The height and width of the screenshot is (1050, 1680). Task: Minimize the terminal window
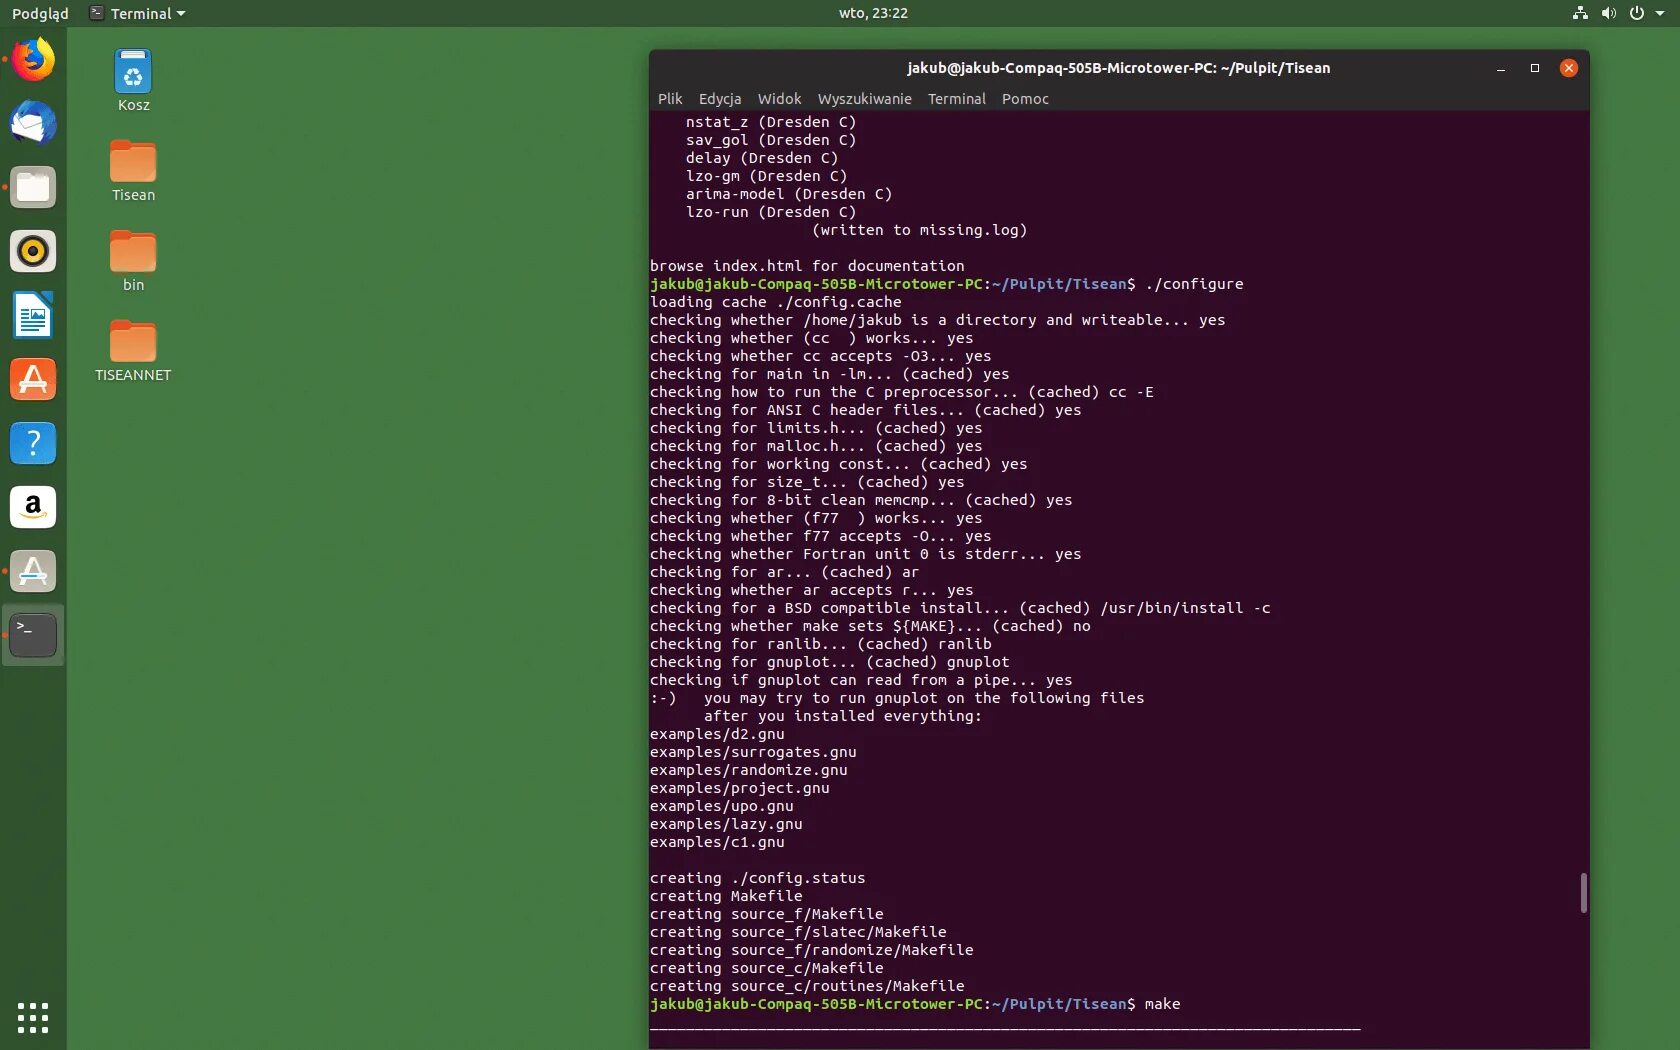1501,68
